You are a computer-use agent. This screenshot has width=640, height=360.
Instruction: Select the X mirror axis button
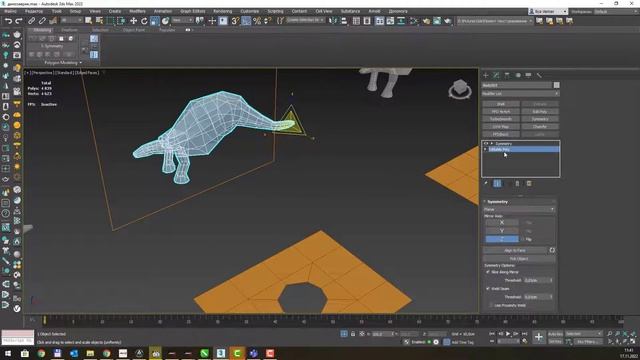pyautogui.click(x=502, y=222)
